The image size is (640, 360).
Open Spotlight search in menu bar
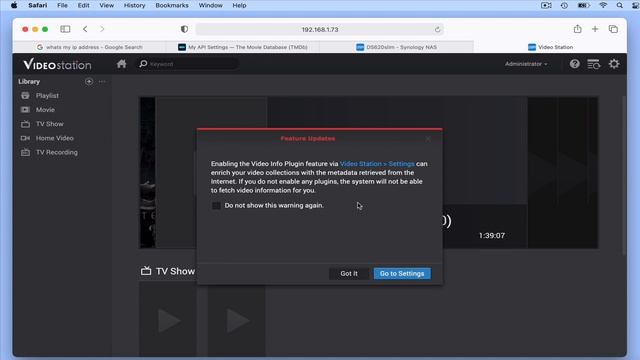(619, 5)
